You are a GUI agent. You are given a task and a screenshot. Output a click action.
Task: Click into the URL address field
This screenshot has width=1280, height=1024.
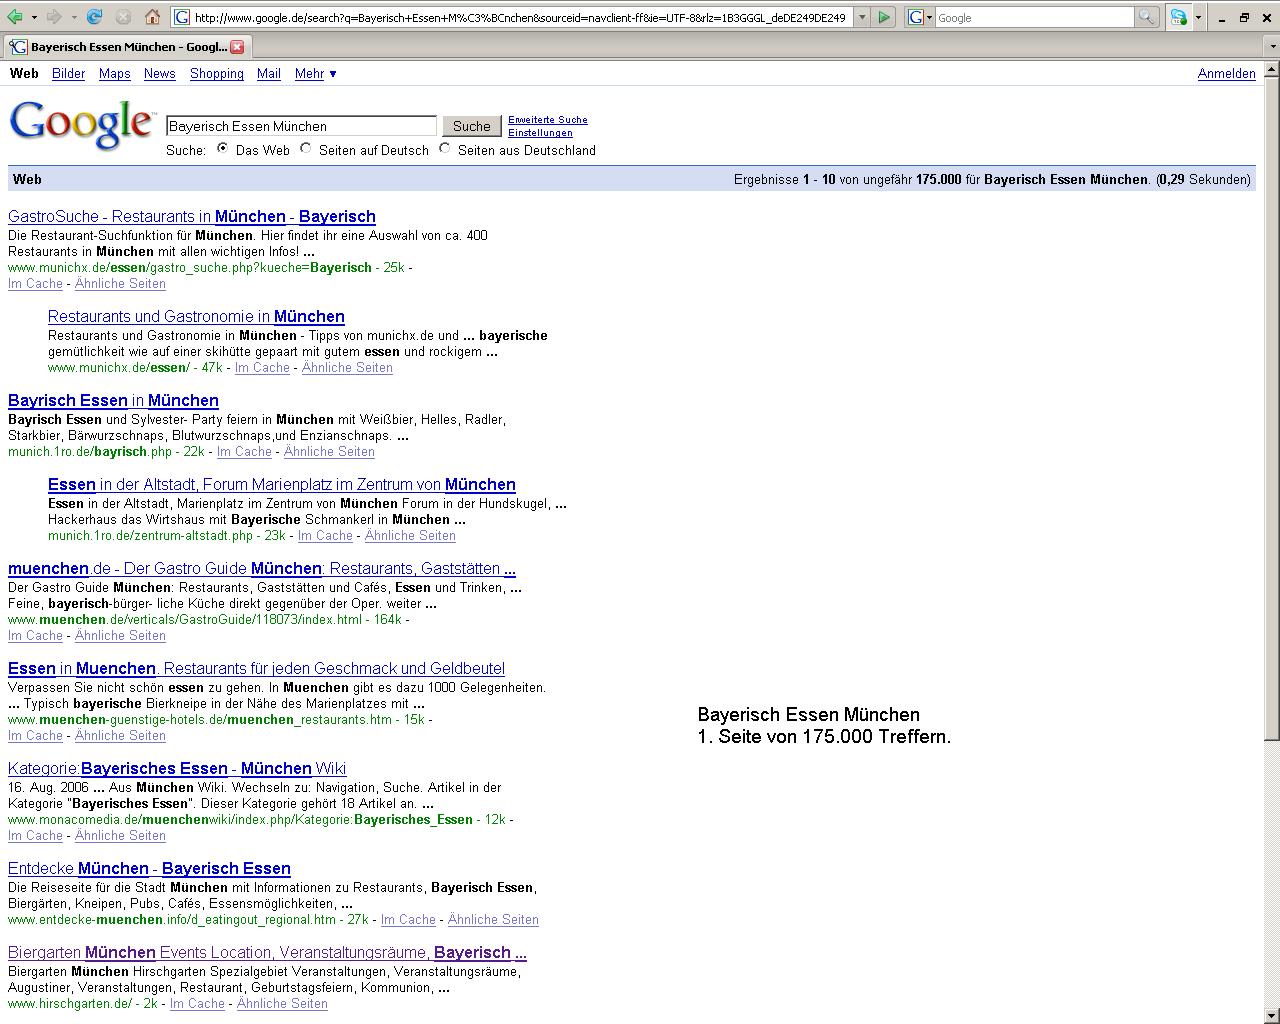pyautogui.click(x=520, y=17)
